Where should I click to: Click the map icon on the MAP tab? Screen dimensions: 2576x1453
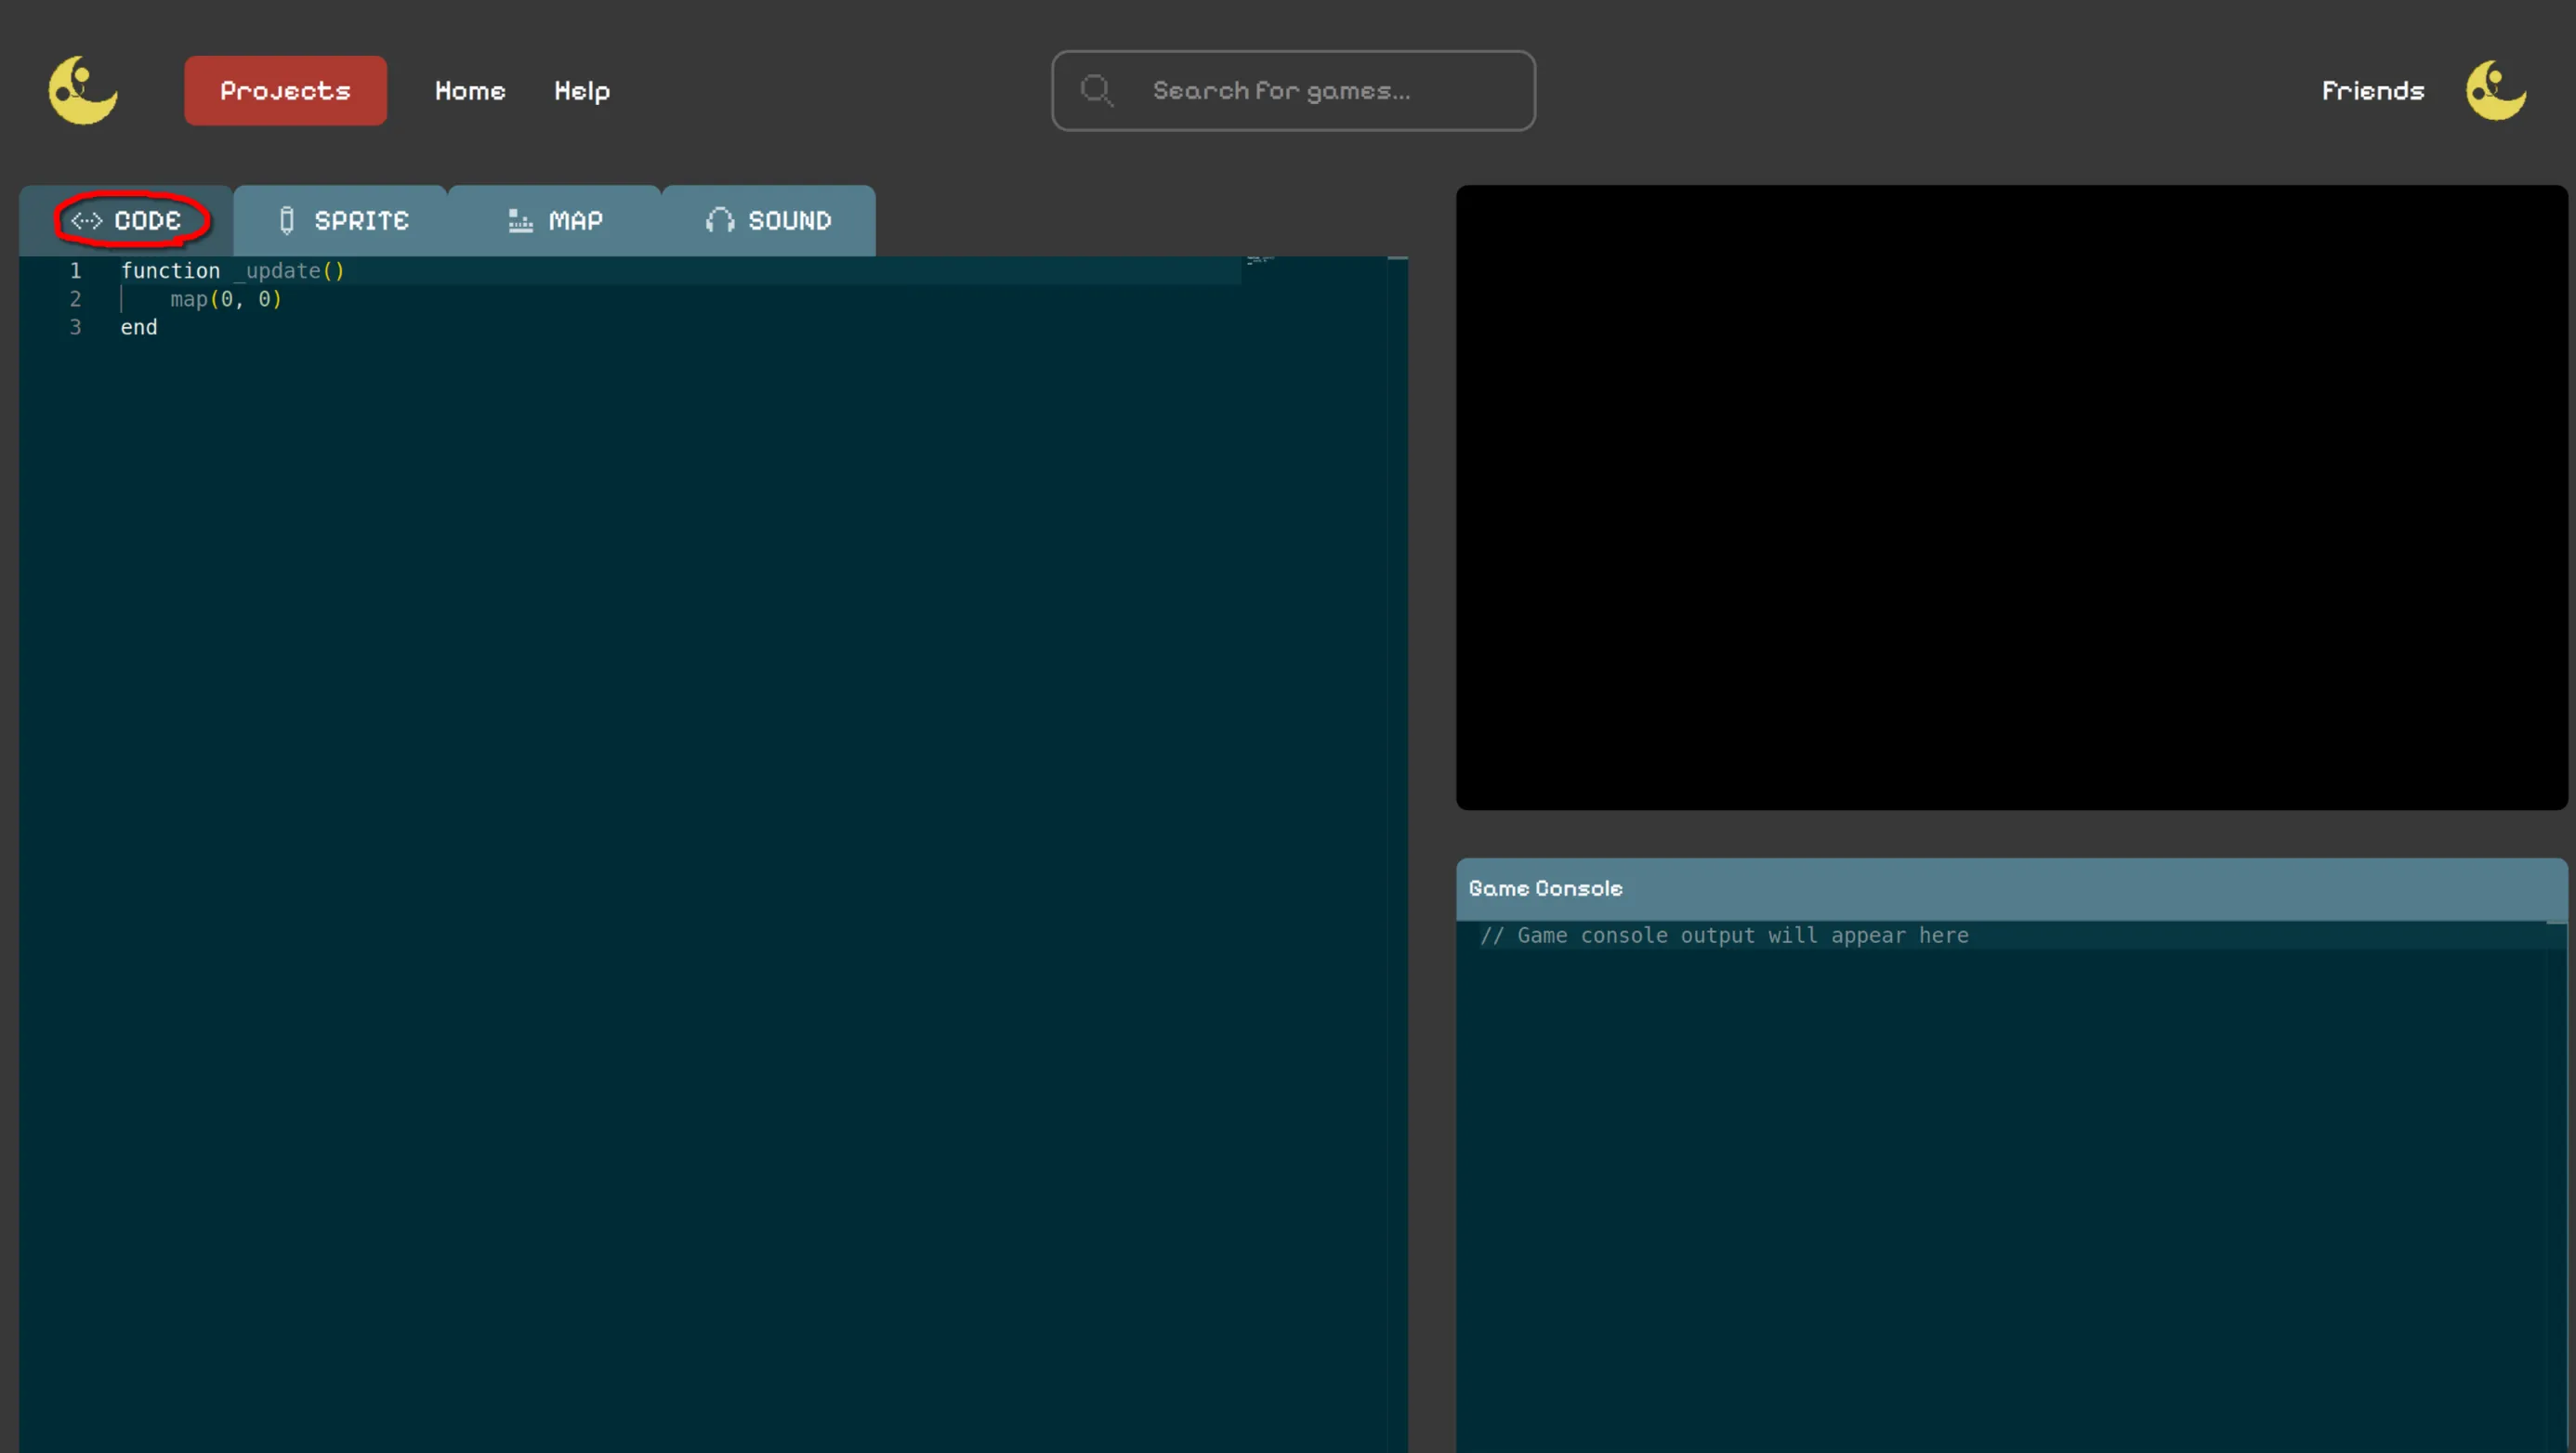pyautogui.click(x=520, y=220)
